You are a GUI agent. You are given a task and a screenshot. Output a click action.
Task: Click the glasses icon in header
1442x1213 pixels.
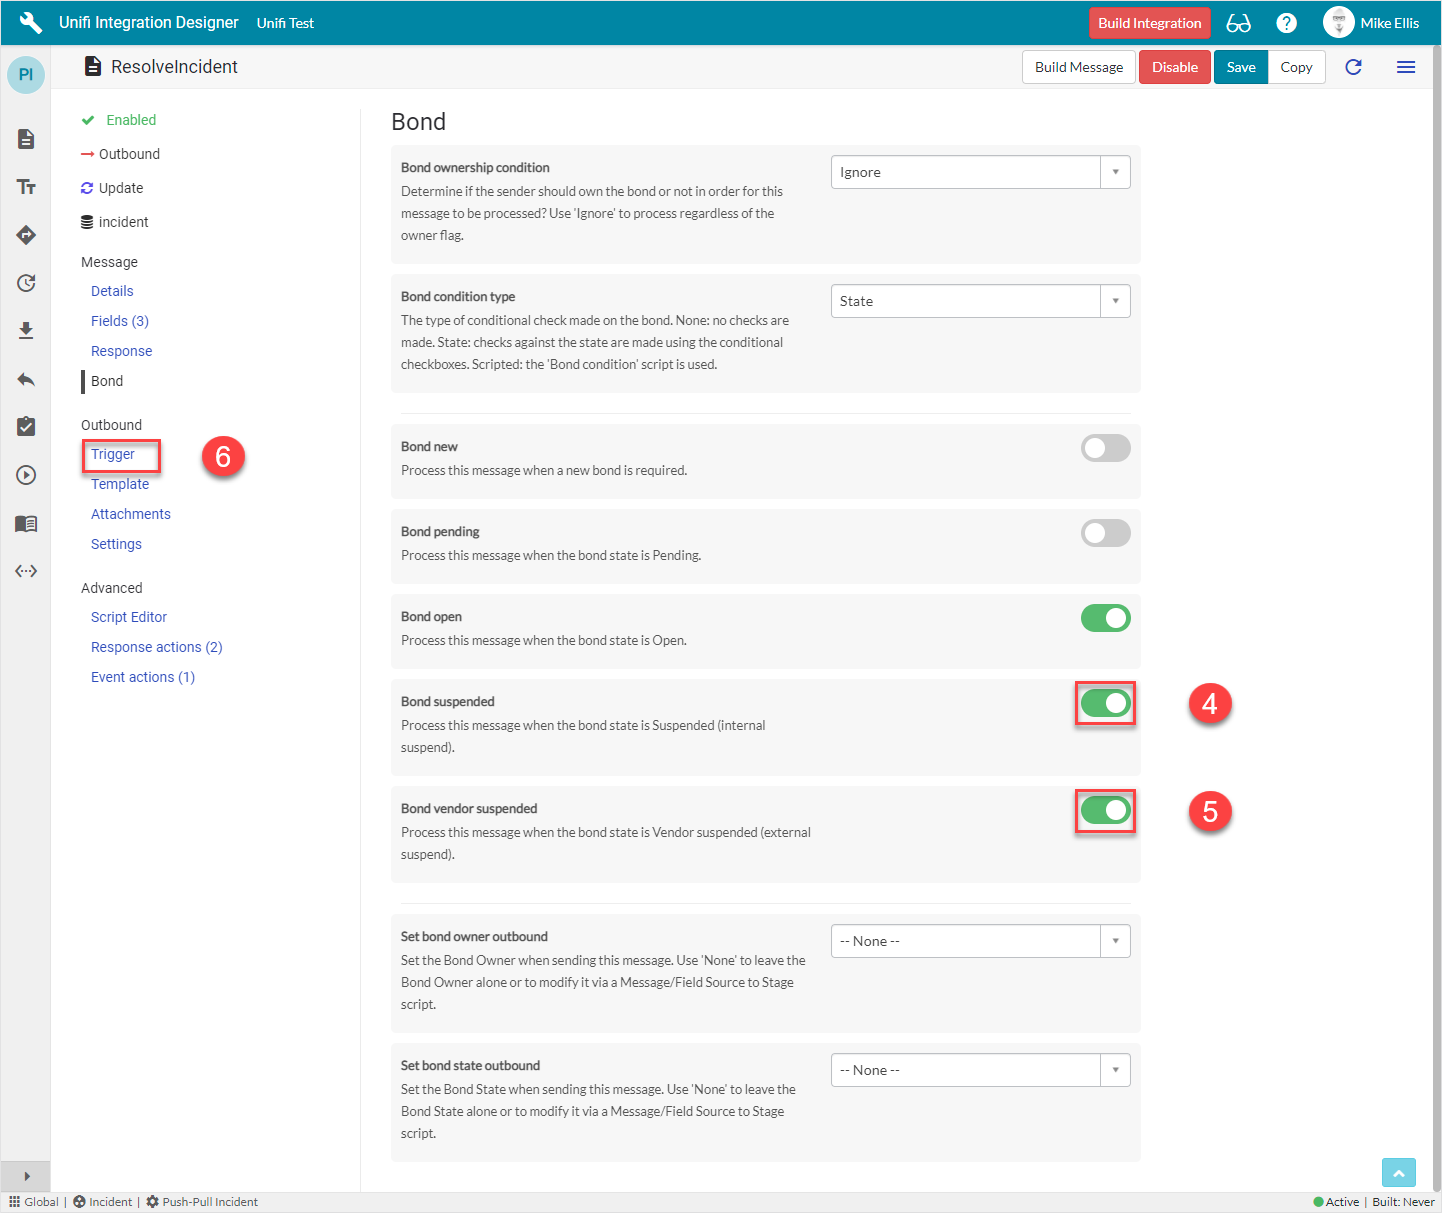click(x=1238, y=23)
